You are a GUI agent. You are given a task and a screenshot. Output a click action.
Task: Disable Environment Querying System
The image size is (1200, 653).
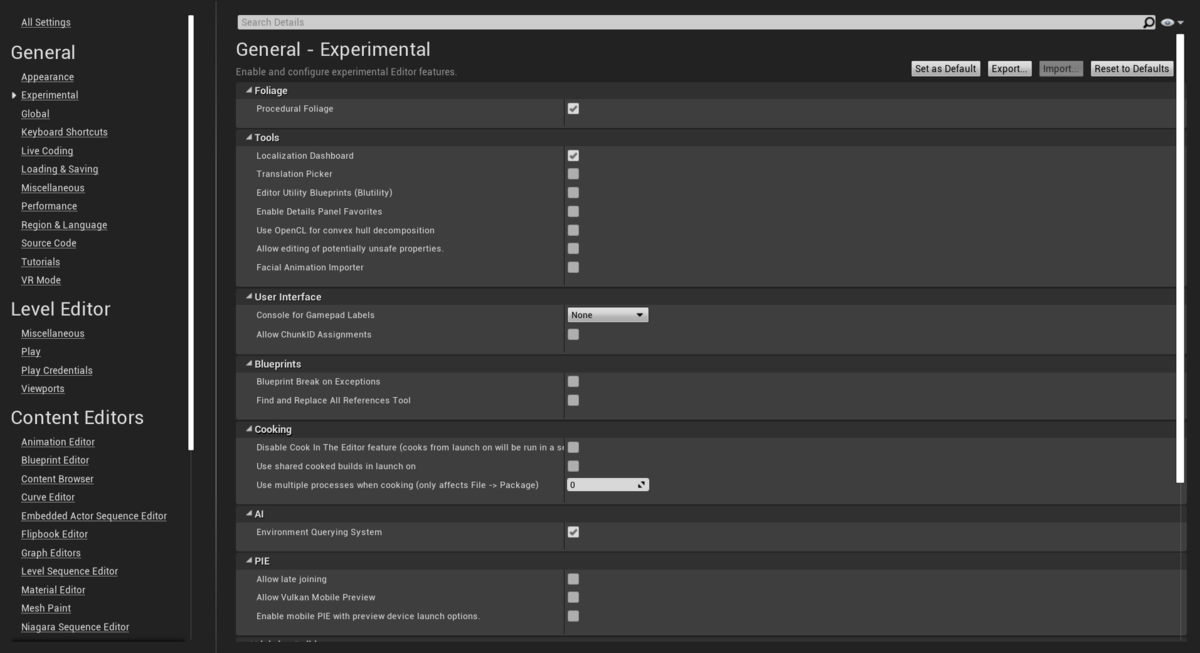[x=573, y=532]
